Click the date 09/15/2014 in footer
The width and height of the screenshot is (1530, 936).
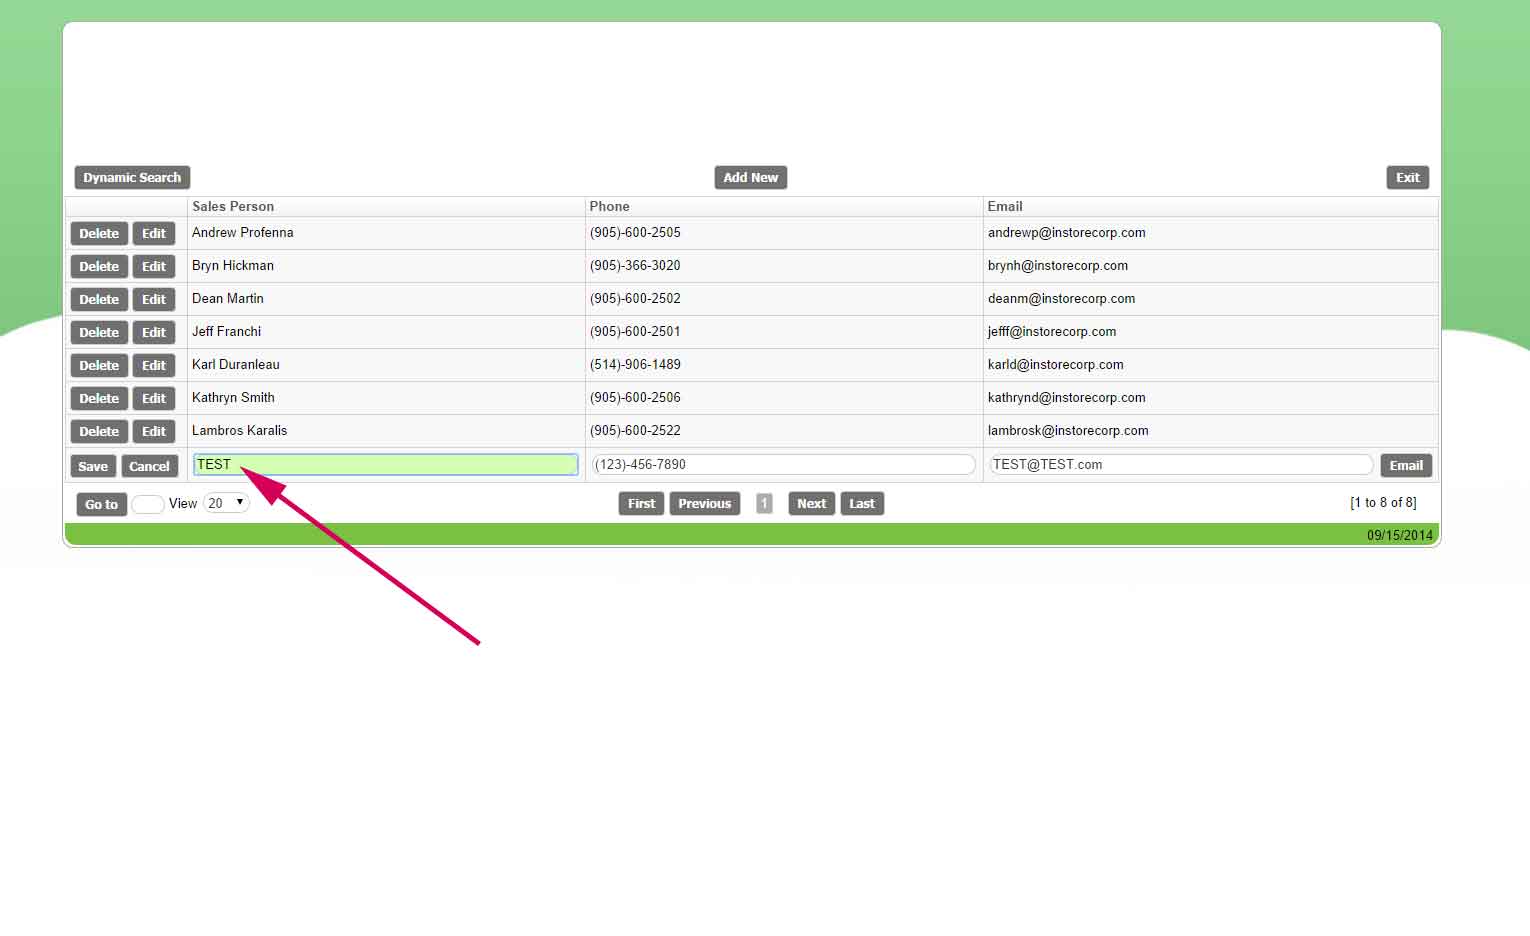tap(1400, 536)
